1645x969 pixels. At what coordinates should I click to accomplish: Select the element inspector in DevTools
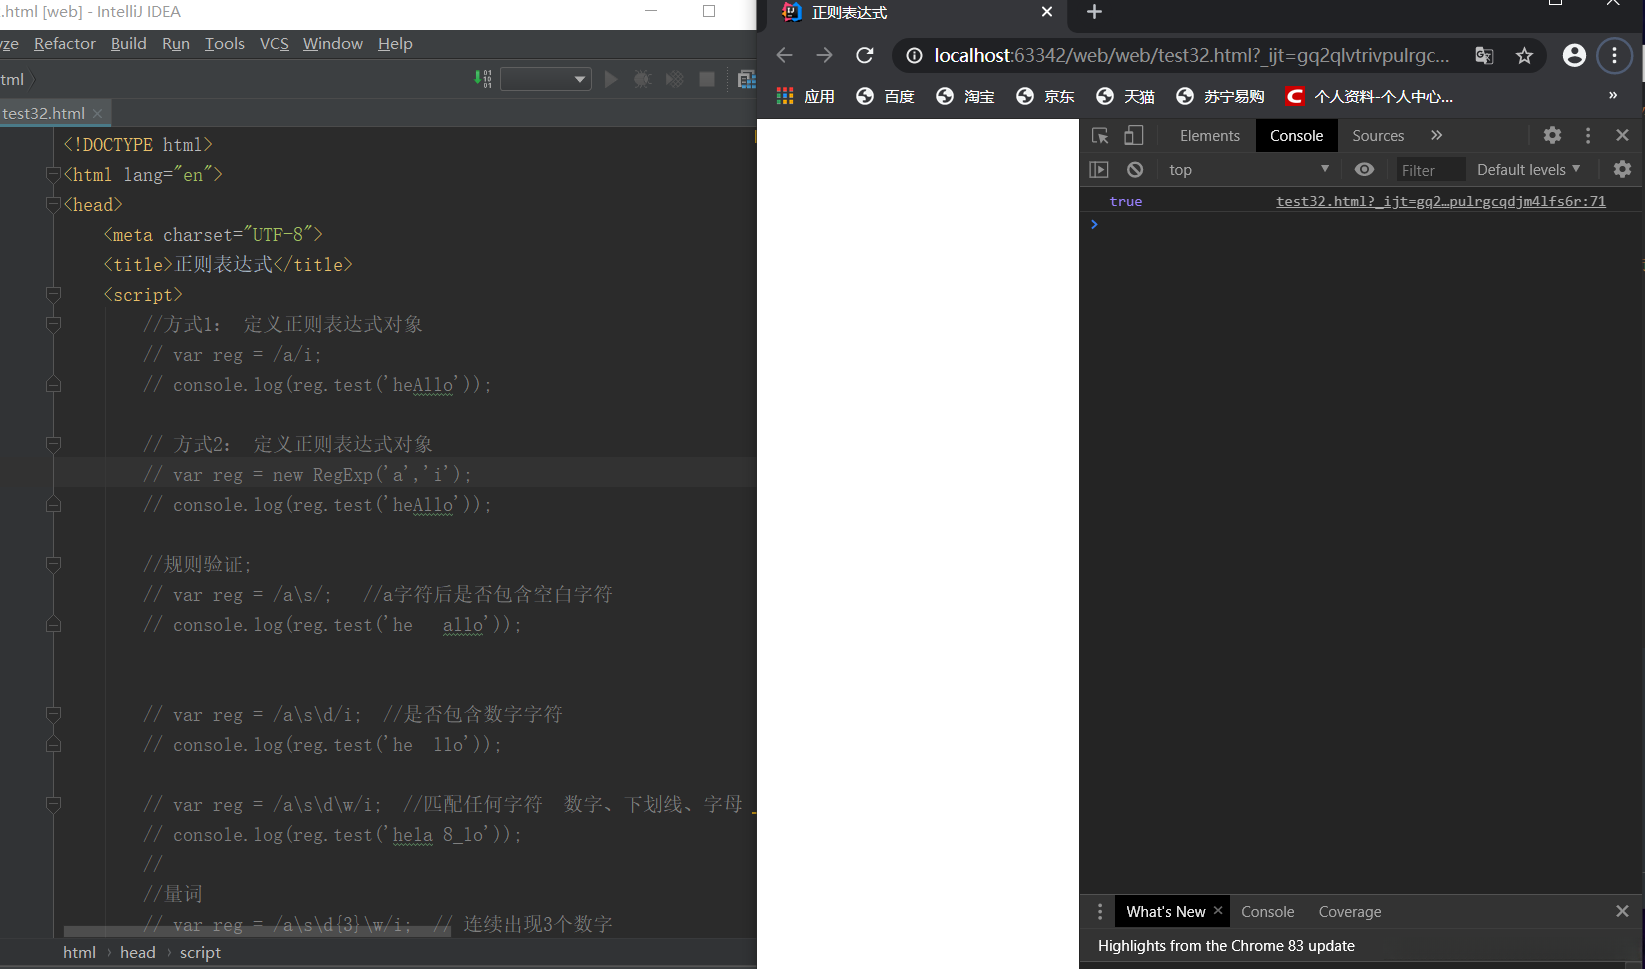click(1100, 135)
